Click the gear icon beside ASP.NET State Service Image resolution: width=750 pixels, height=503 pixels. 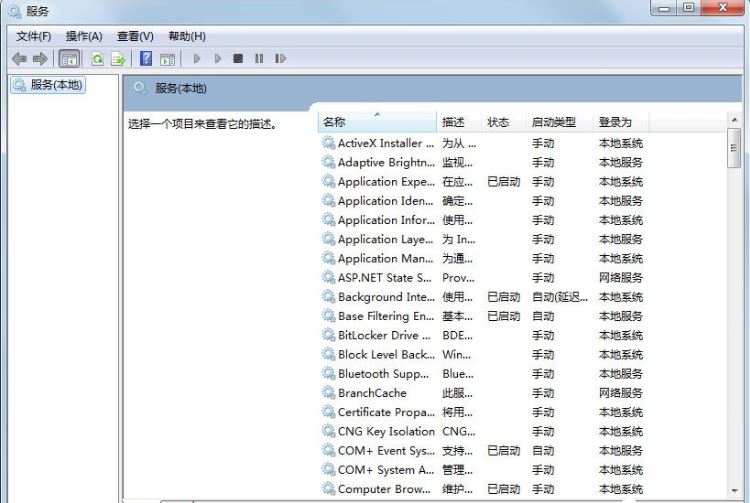click(328, 277)
